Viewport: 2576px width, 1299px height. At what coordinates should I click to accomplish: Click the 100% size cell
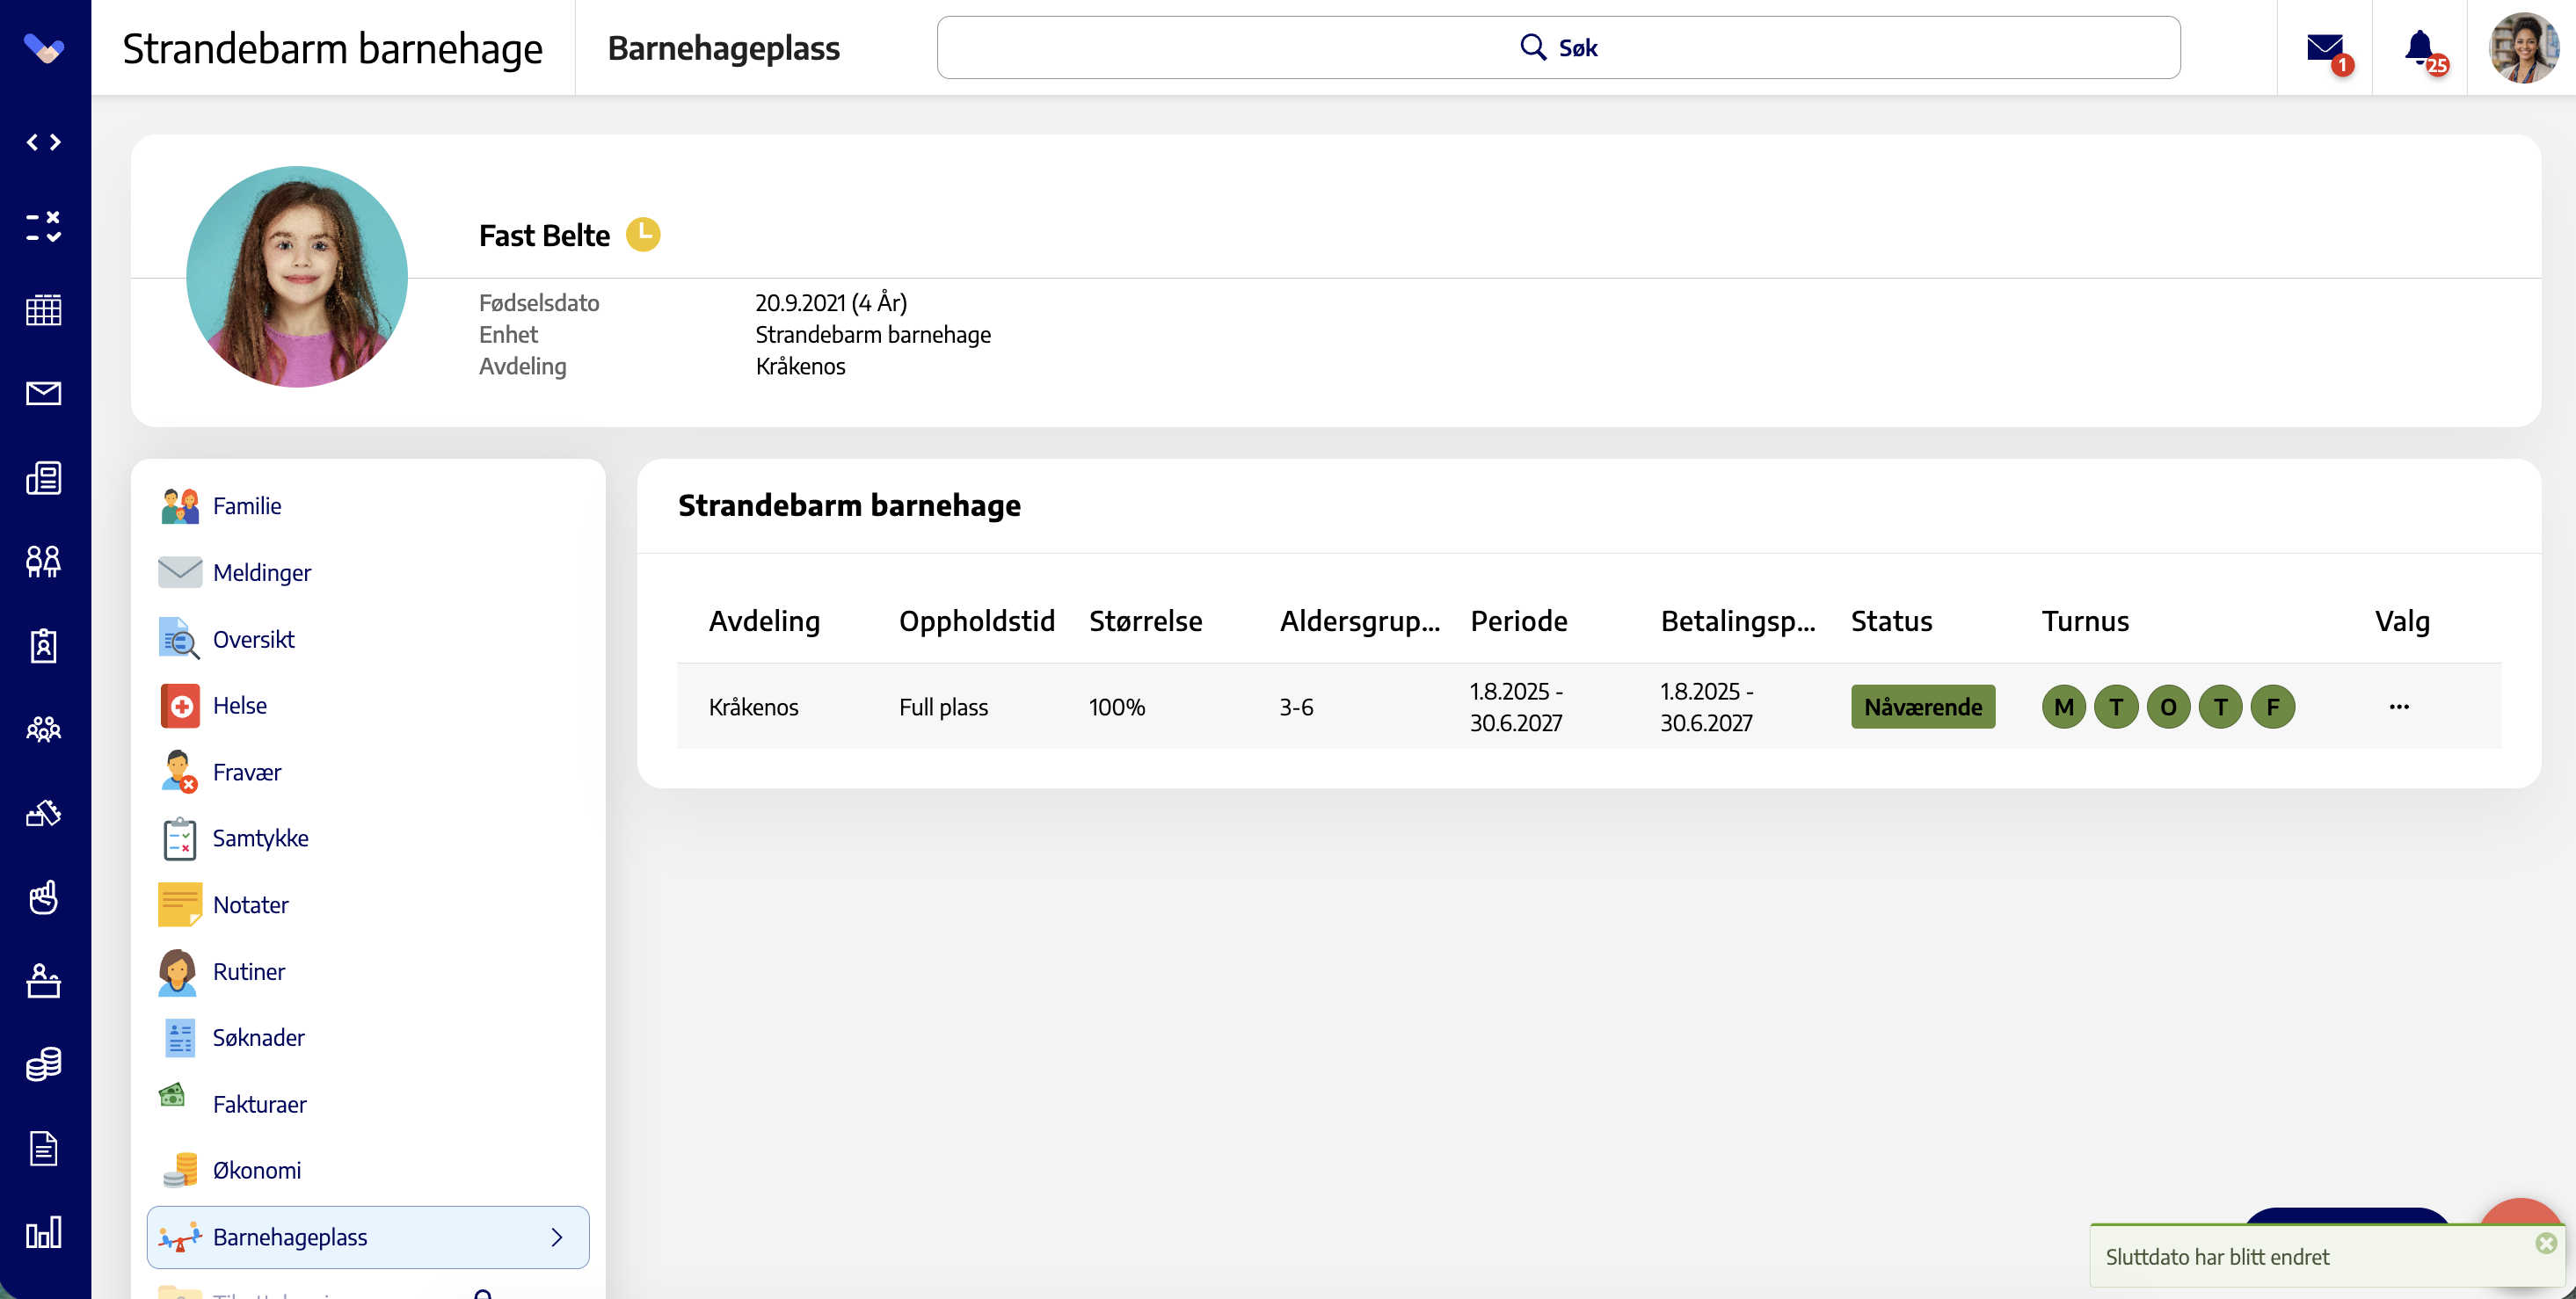(1116, 707)
